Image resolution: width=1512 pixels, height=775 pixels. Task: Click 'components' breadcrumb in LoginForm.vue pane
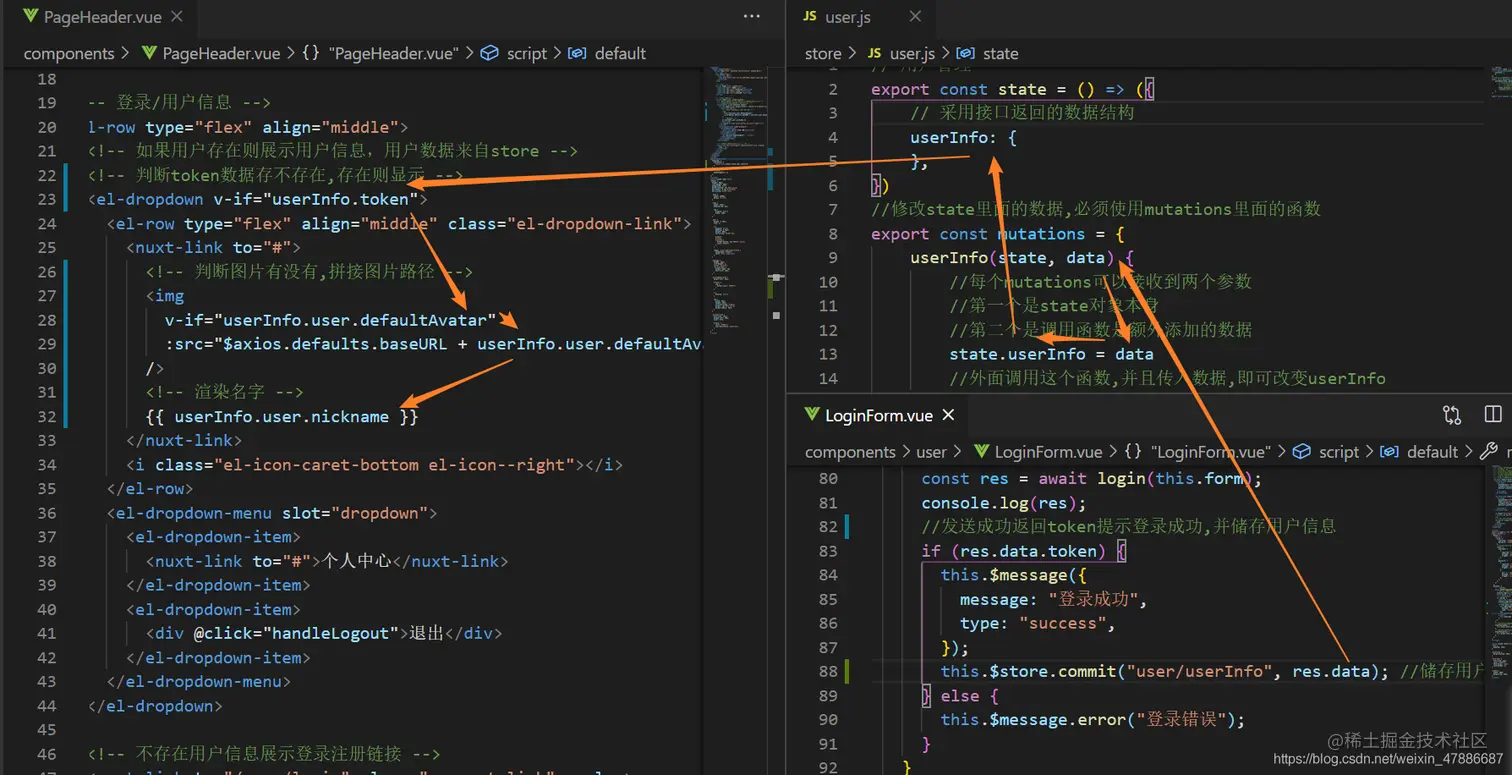pyautogui.click(x=850, y=452)
